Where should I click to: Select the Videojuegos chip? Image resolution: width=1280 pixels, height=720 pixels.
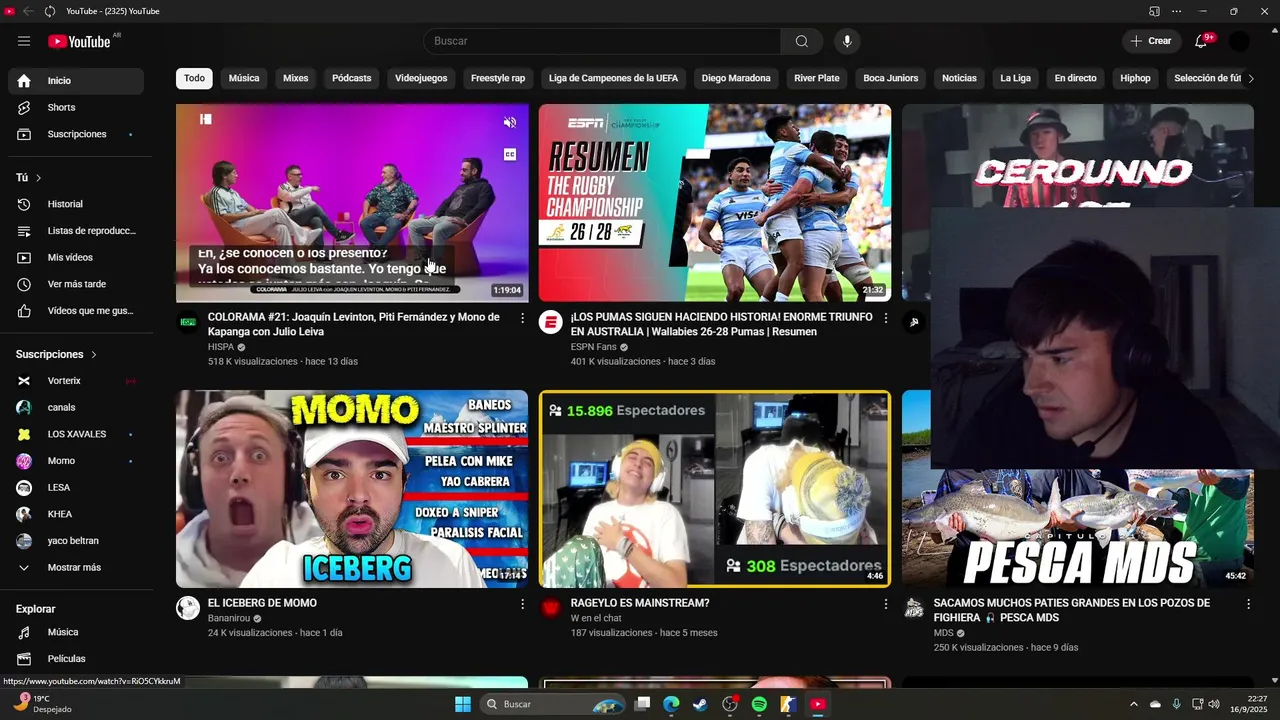(x=421, y=78)
